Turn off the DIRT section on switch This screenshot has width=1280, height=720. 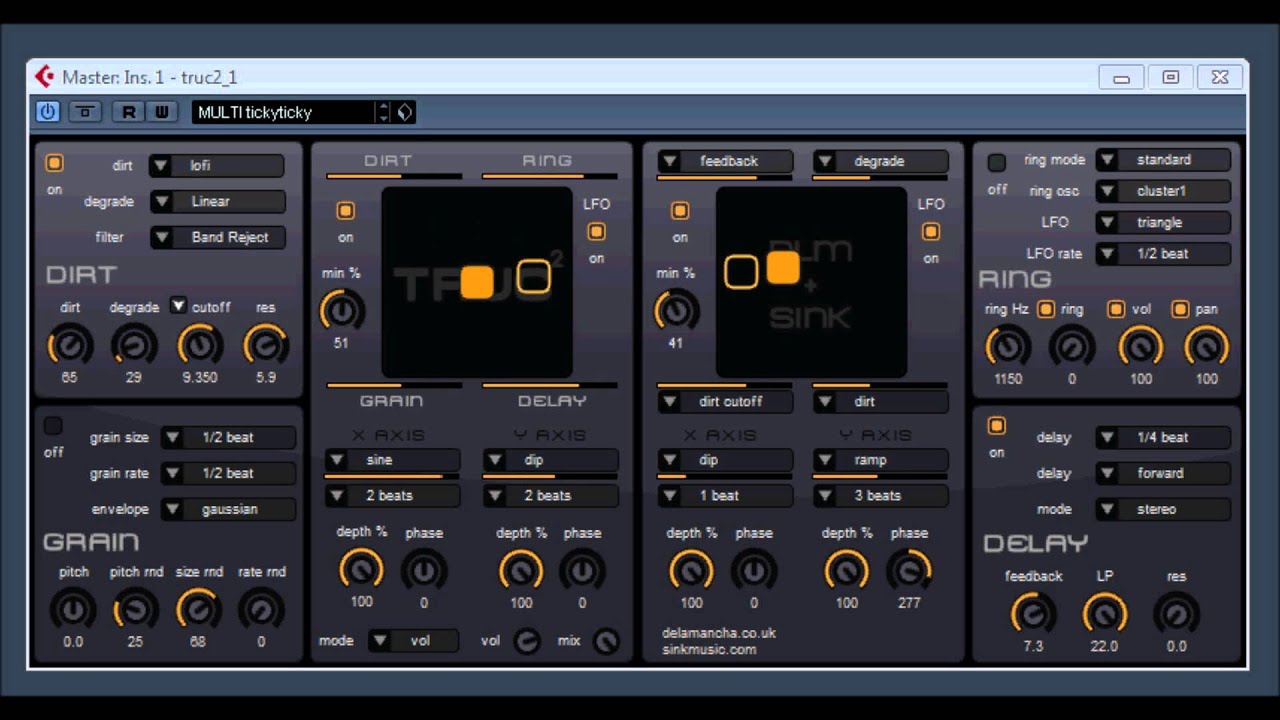[x=54, y=162]
